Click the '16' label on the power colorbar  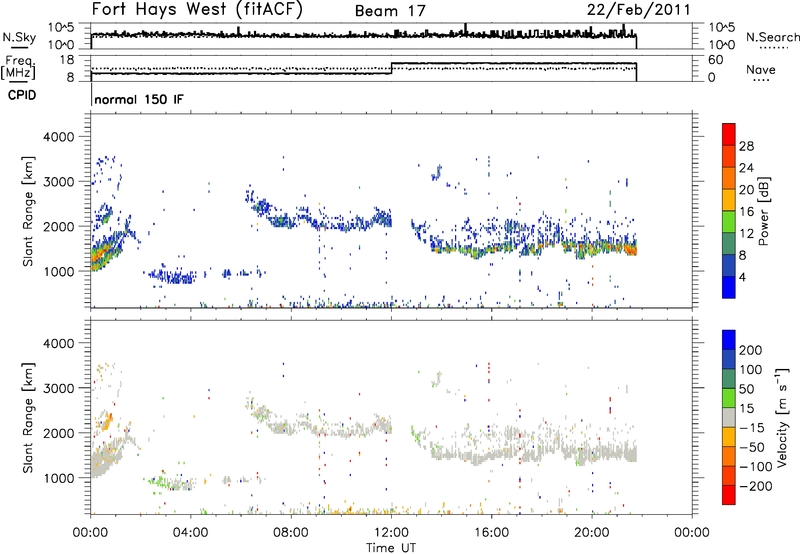[746, 212]
